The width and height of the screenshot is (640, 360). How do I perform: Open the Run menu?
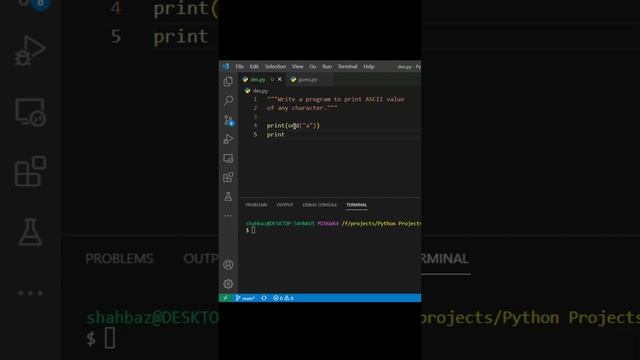point(327,67)
